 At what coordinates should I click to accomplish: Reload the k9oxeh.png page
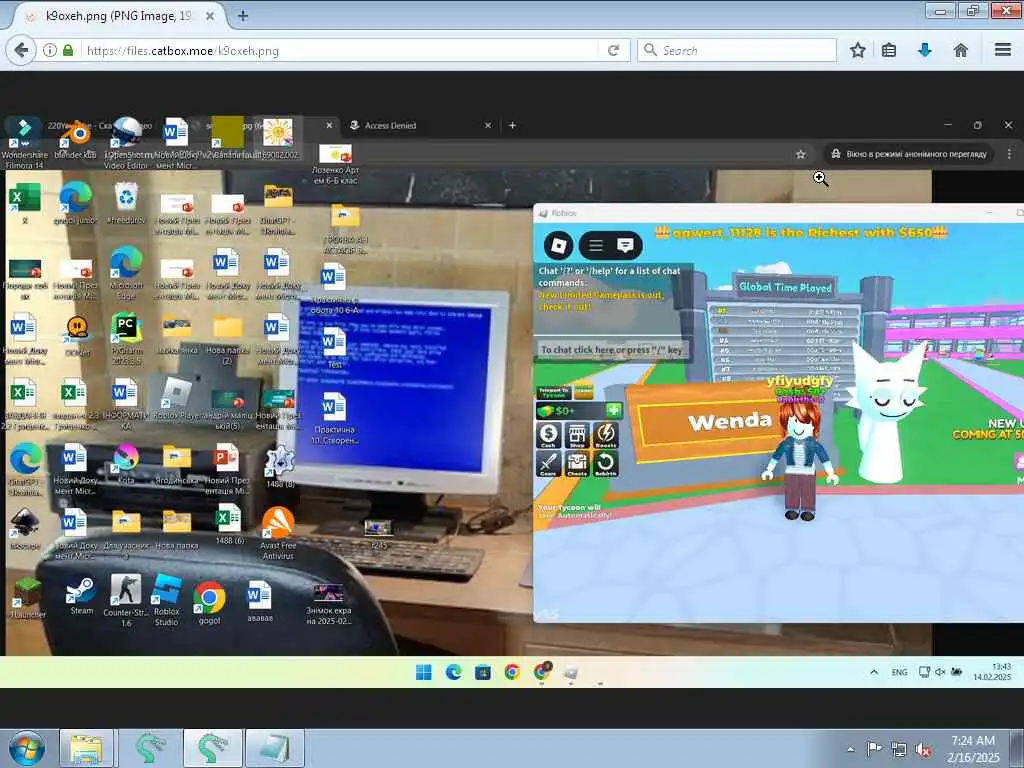(613, 50)
